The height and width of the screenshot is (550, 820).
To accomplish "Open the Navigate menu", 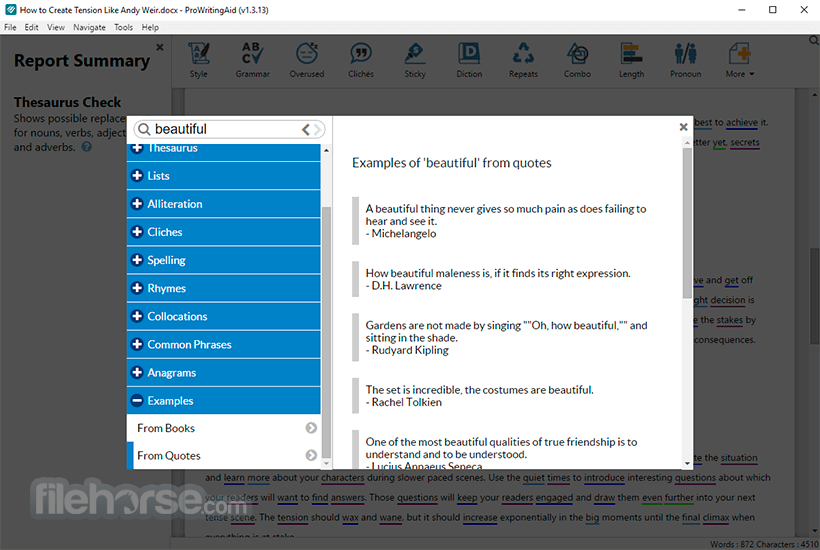I will [89, 27].
